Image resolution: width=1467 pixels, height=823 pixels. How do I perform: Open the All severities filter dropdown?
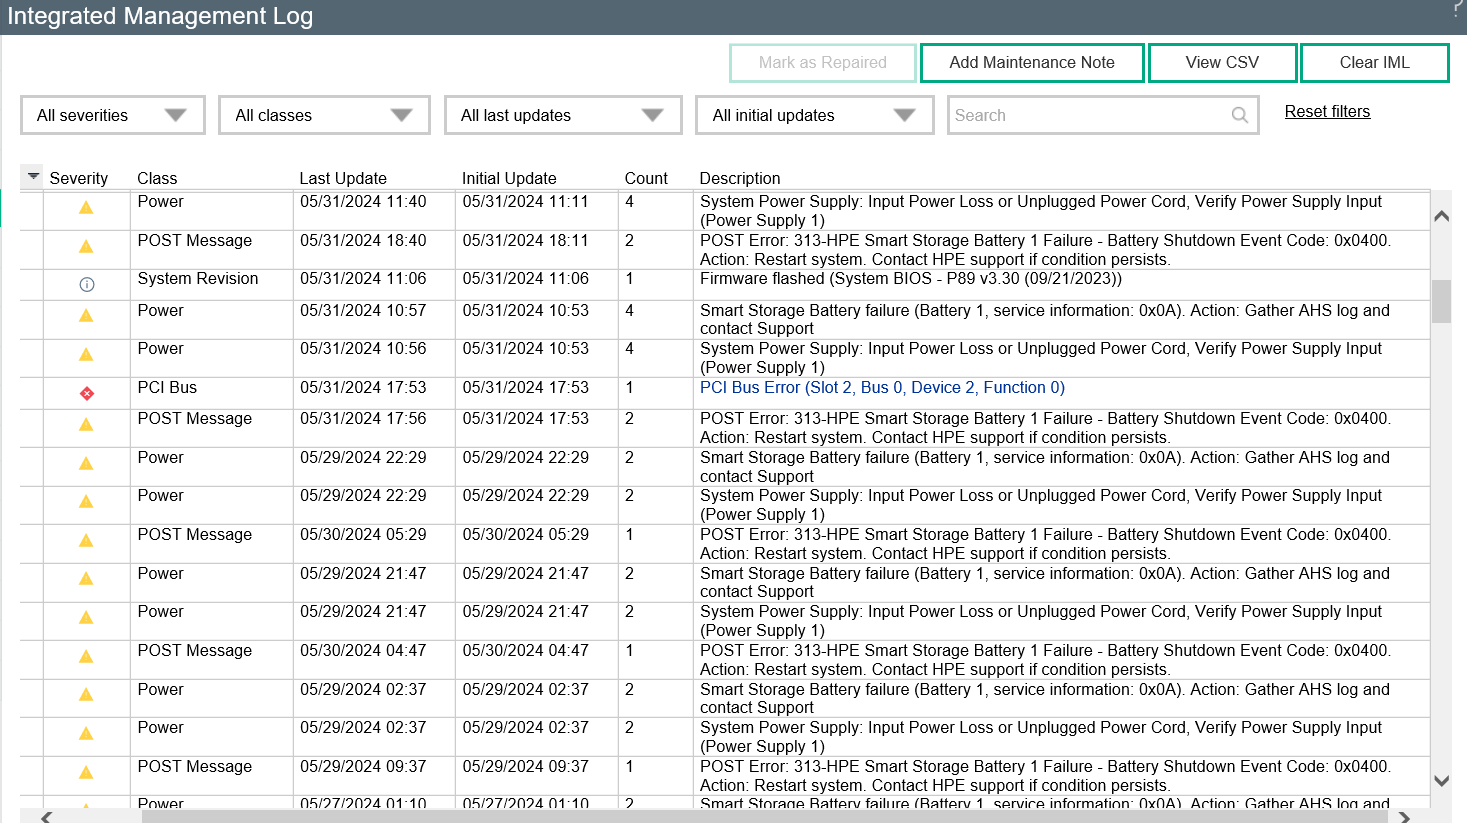113,115
